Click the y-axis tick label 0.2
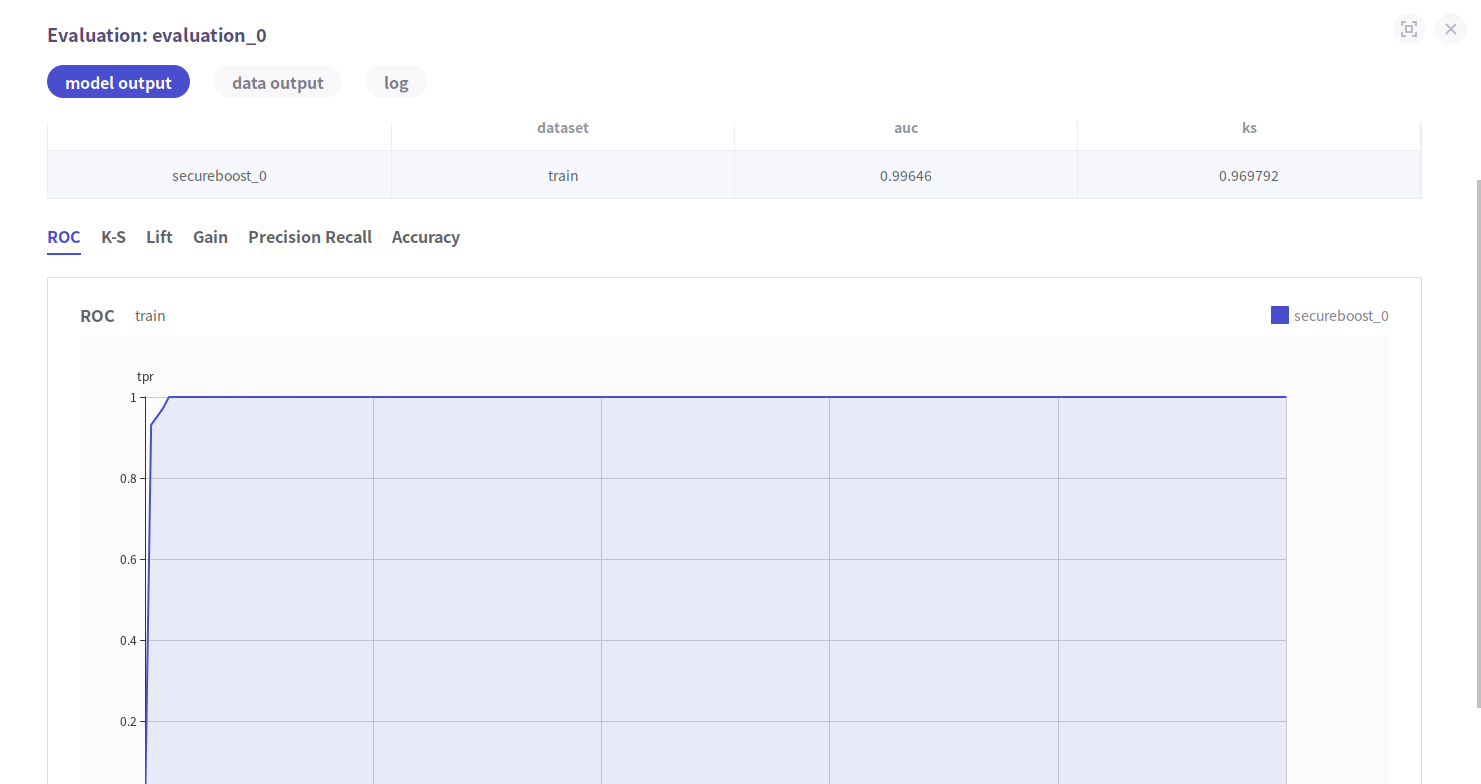The image size is (1481, 784). (128, 721)
